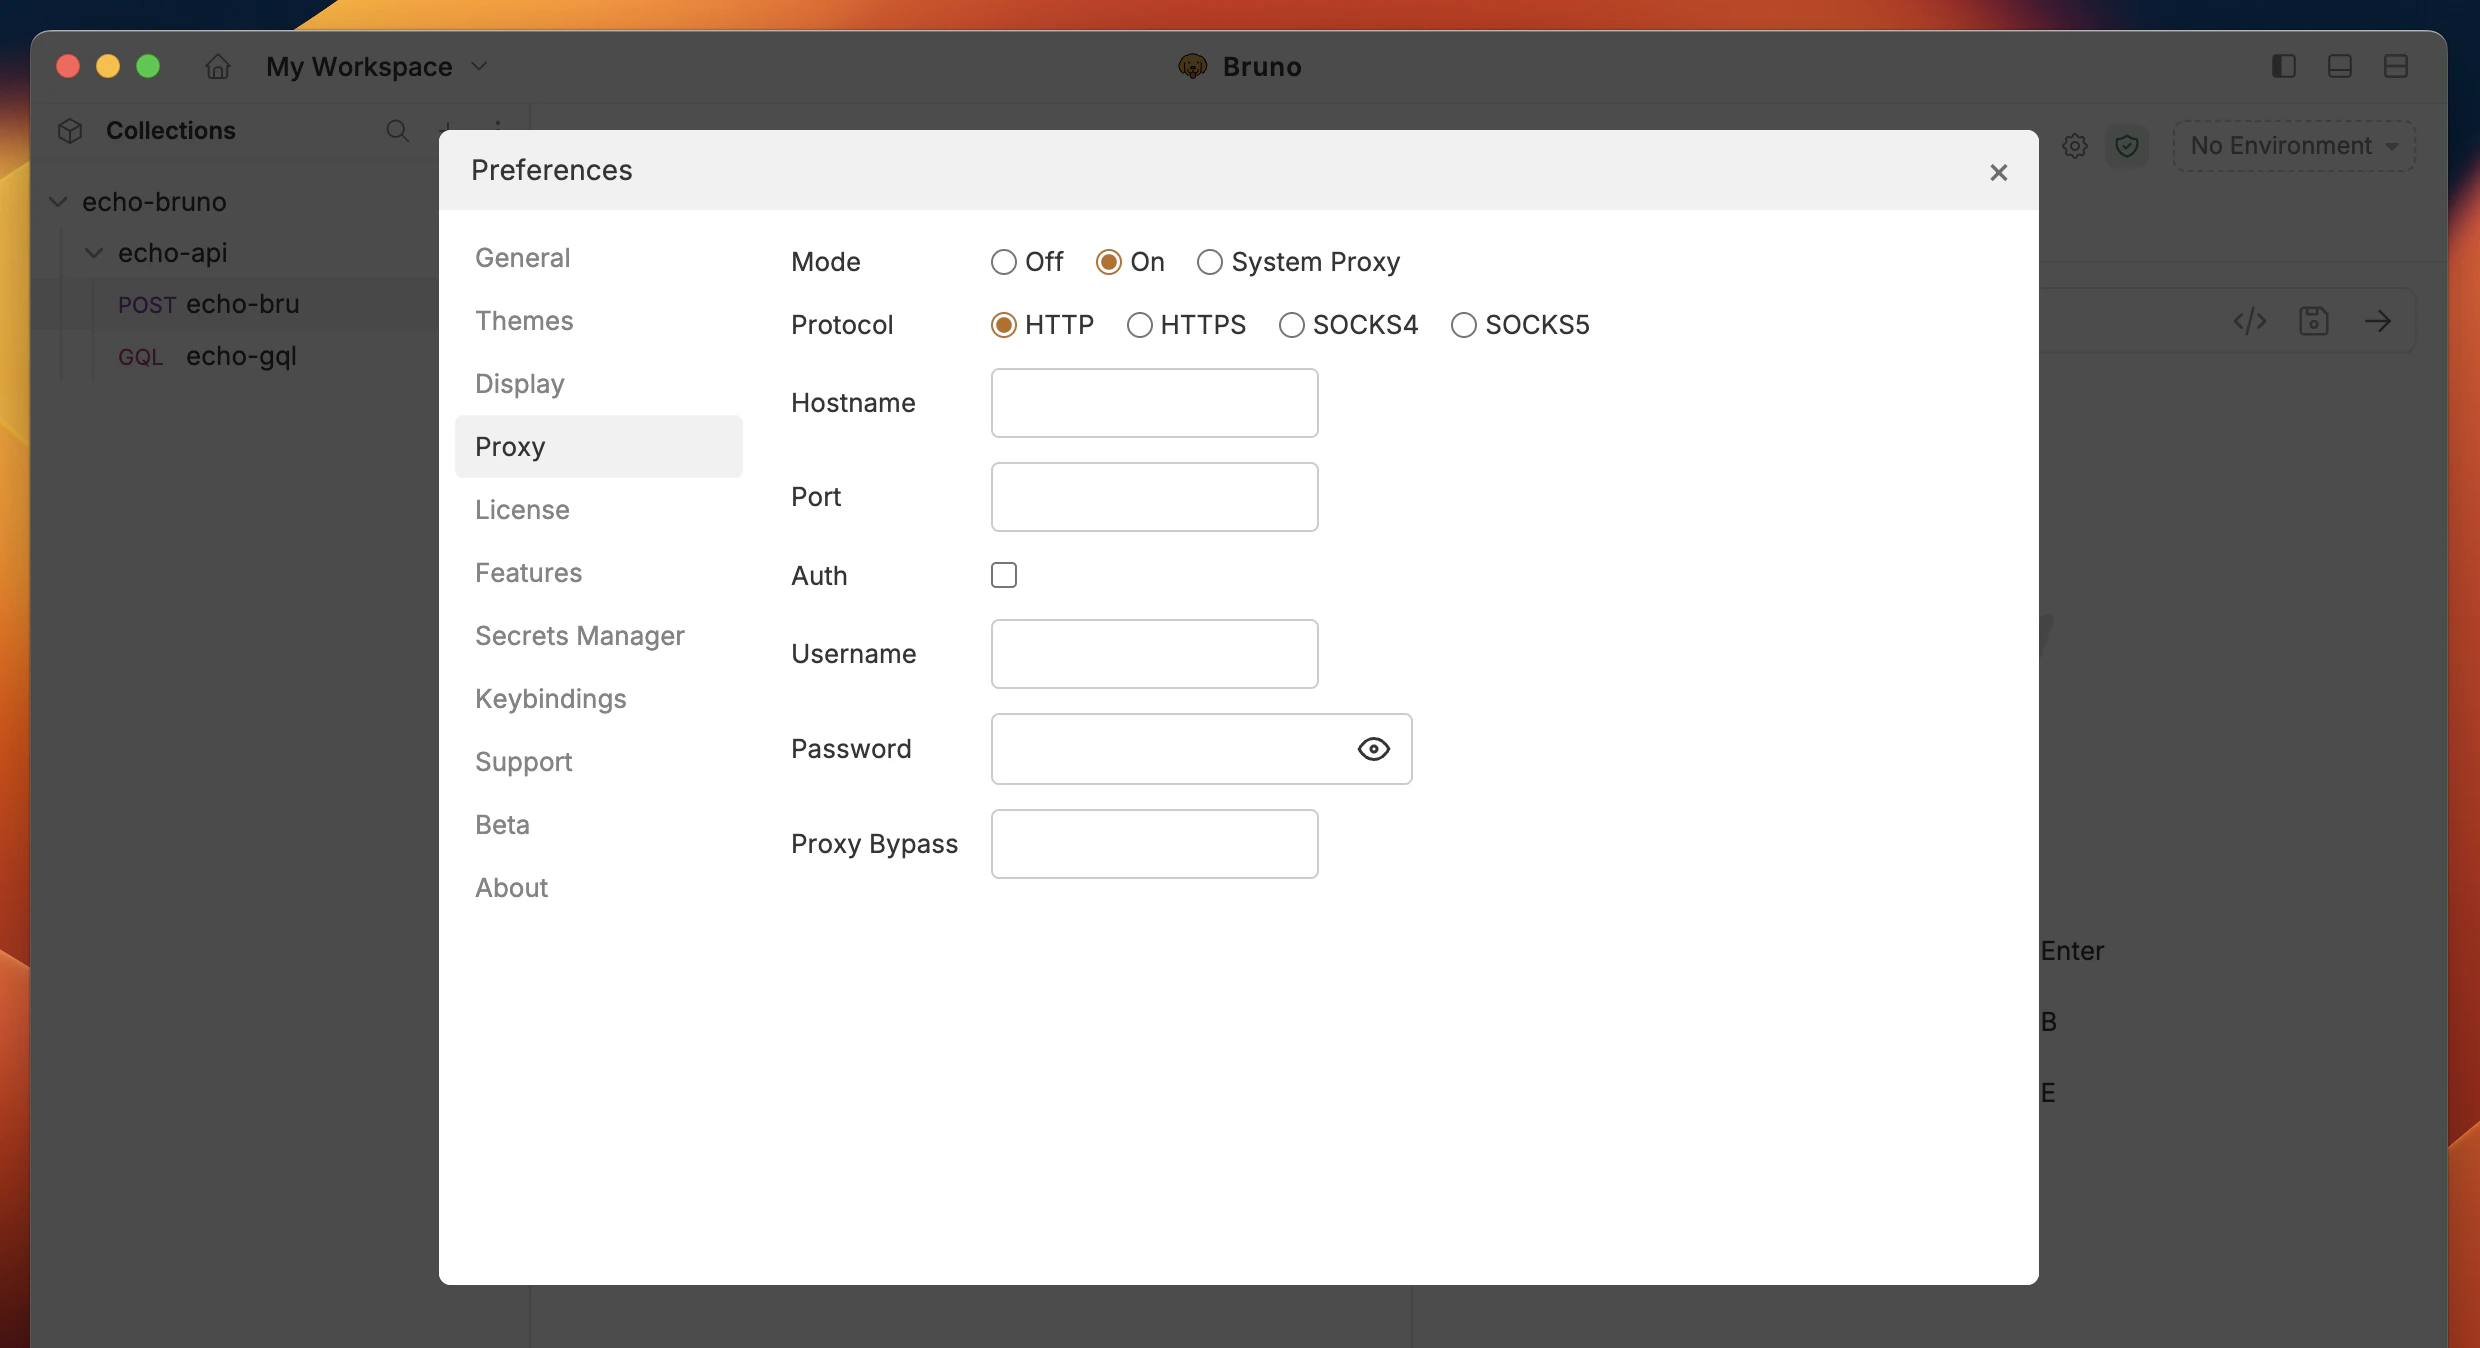Reveal the password with the eye icon
Image resolution: width=2480 pixels, height=1348 pixels.
[x=1374, y=748]
